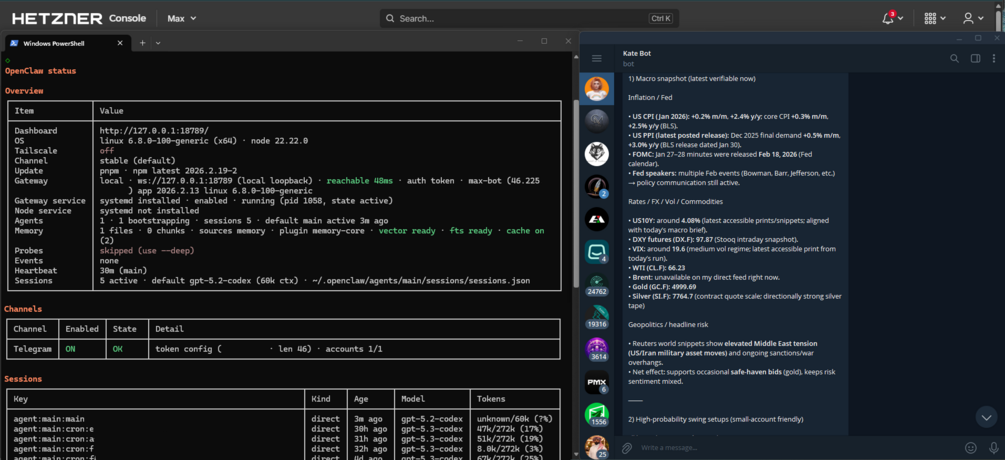Click the dashboard URL http://127.0.0.1:18789/

[x=154, y=131]
